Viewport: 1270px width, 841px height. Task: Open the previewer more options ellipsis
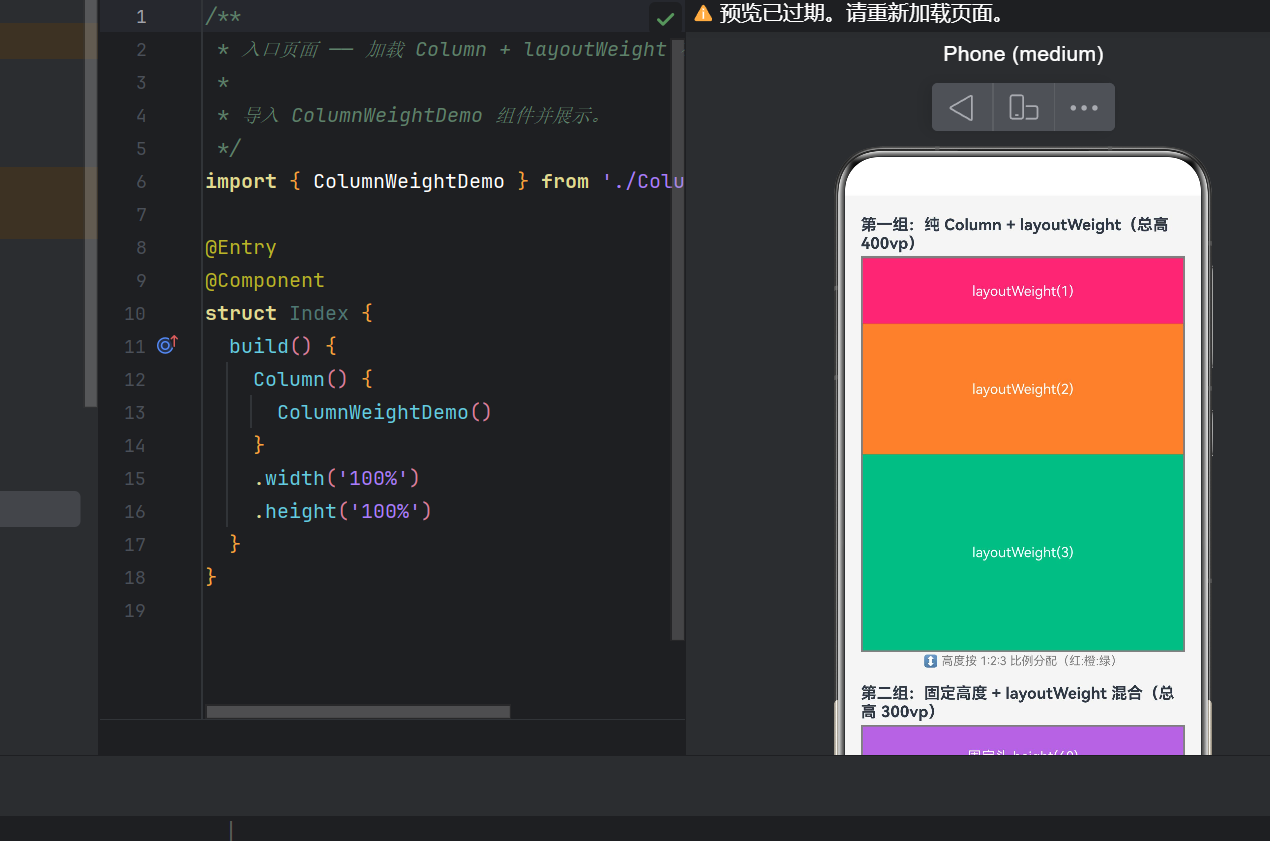pyautogui.click(x=1084, y=107)
